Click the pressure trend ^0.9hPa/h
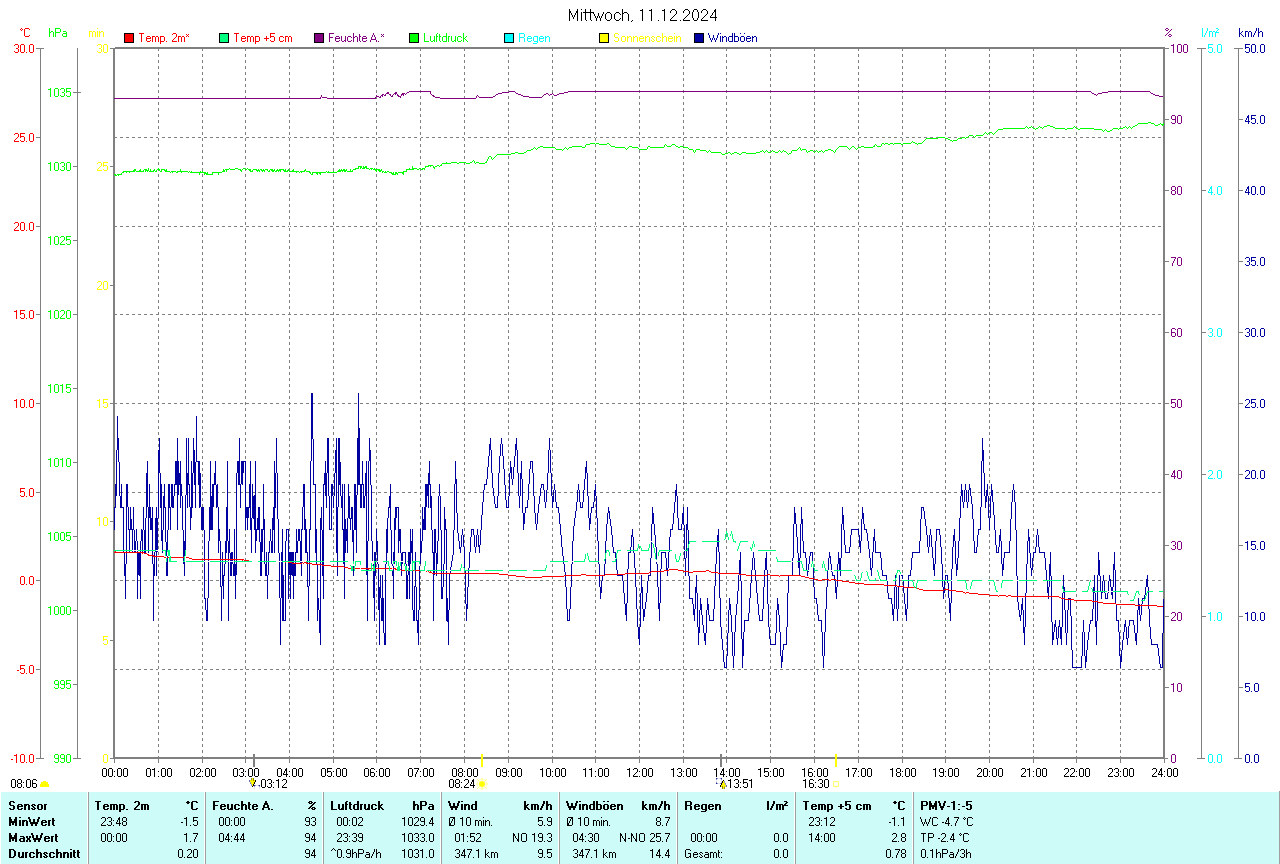 358,854
